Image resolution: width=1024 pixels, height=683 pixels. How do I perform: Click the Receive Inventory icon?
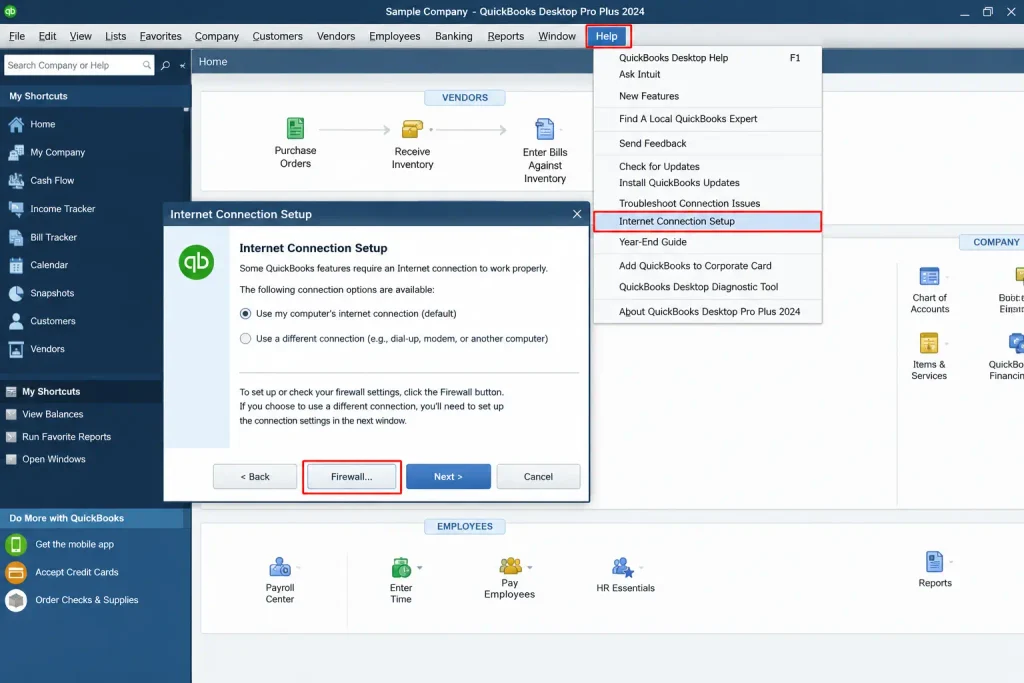tap(412, 129)
